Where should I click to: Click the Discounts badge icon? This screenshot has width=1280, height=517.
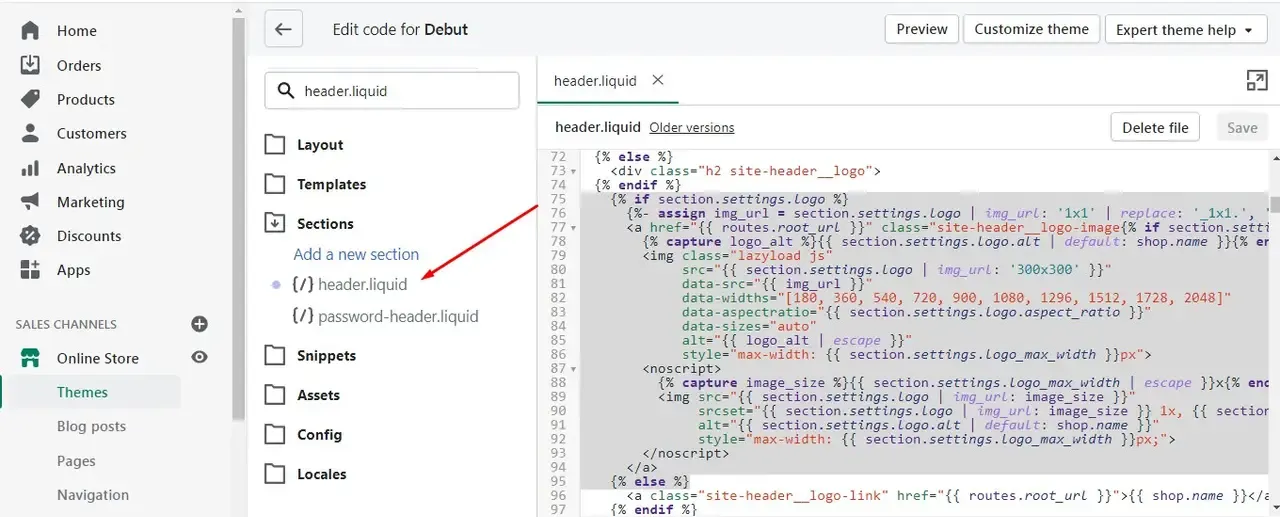30,236
